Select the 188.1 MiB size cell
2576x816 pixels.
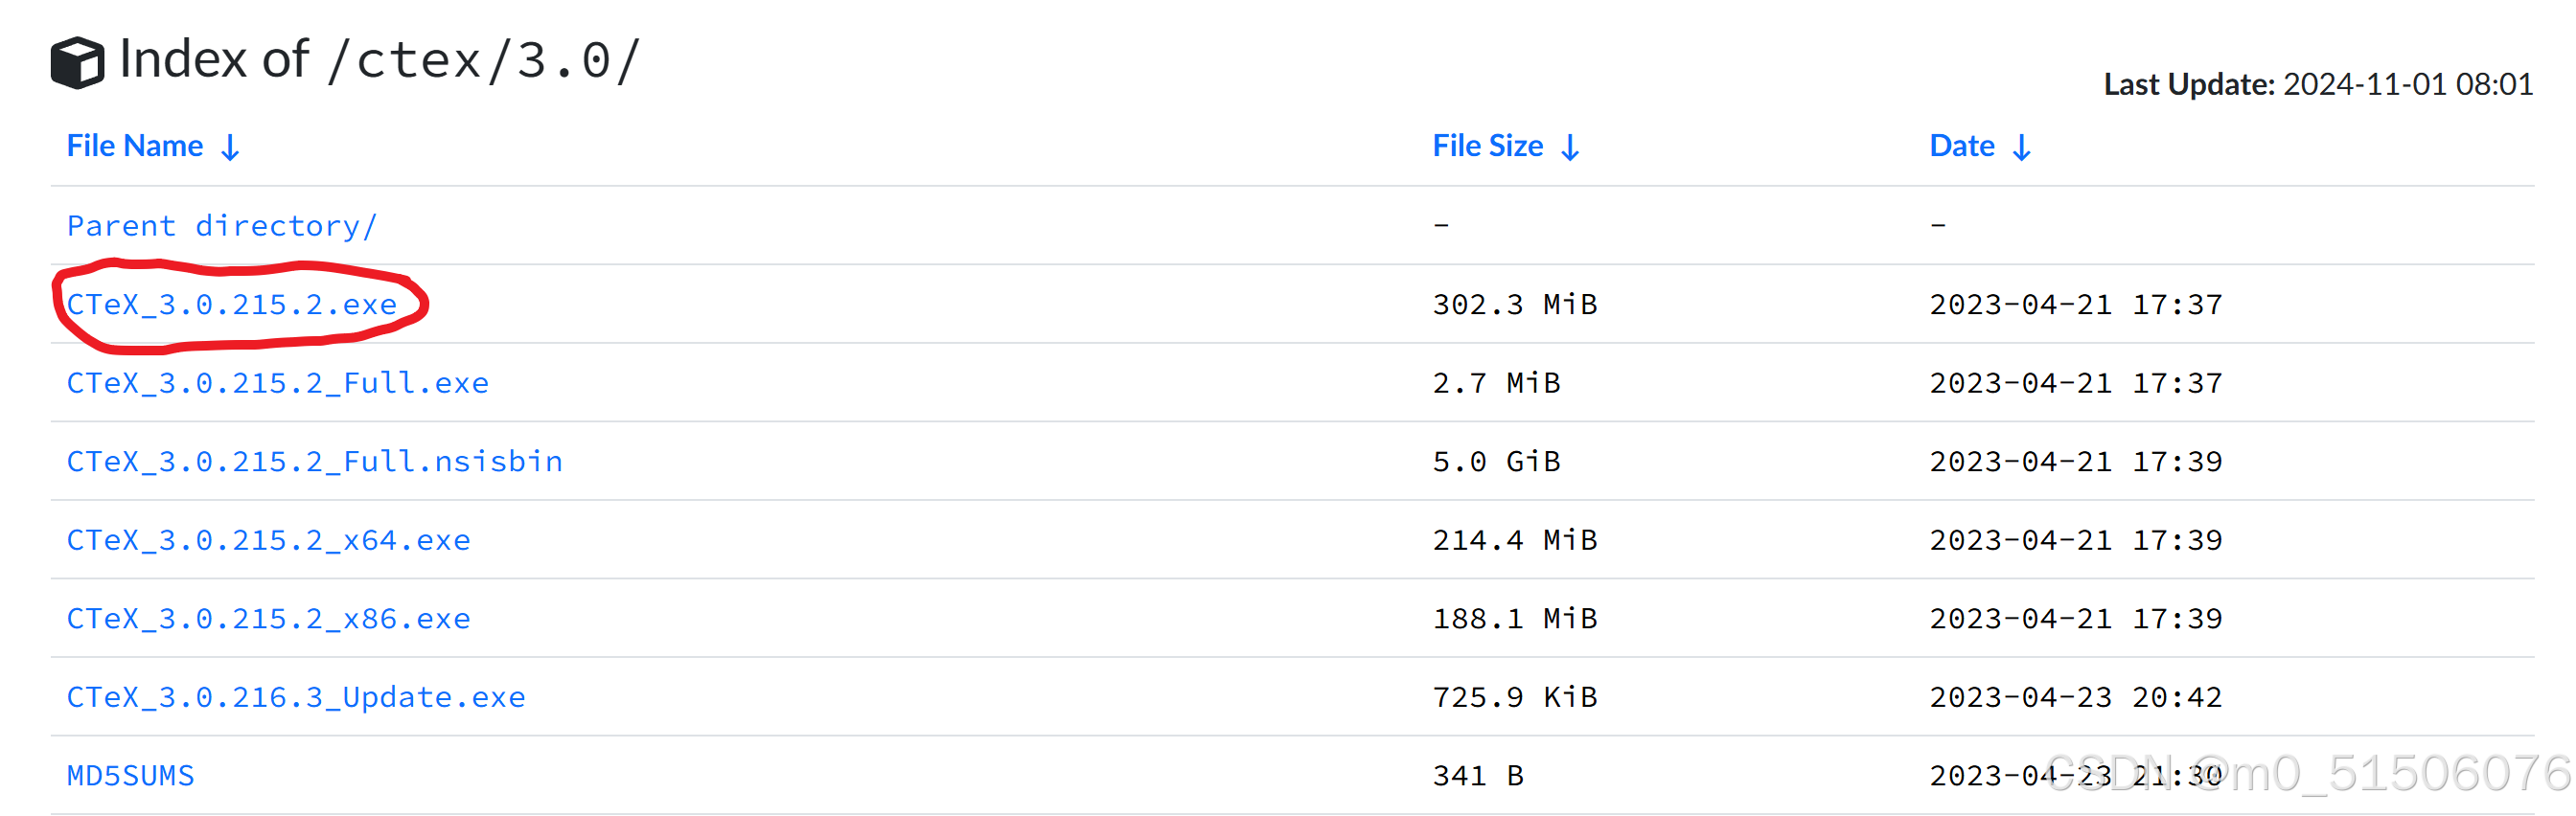(1515, 619)
